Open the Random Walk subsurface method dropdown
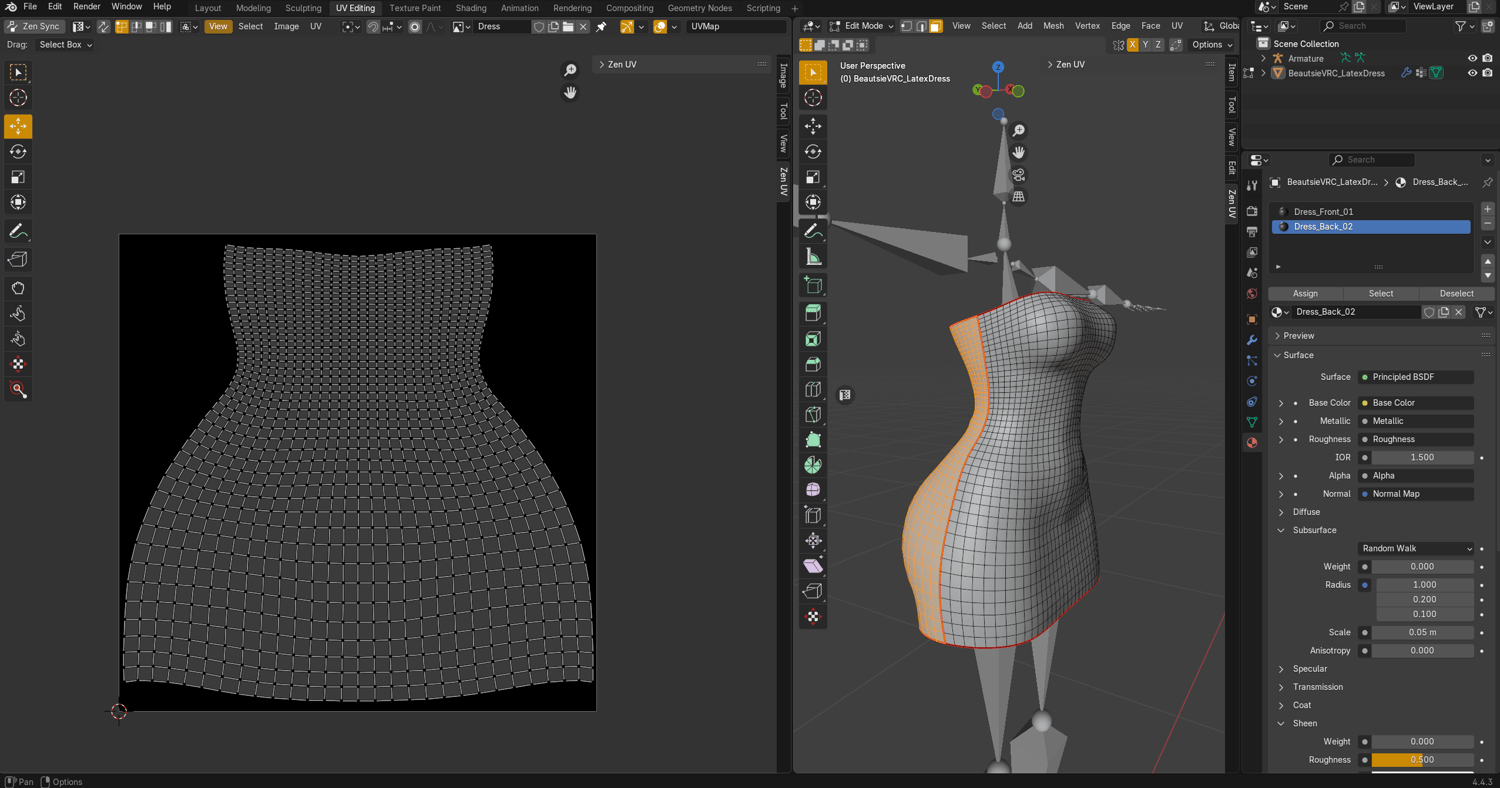The height and width of the screenshot is (788, 1500). click(1416, 548)
